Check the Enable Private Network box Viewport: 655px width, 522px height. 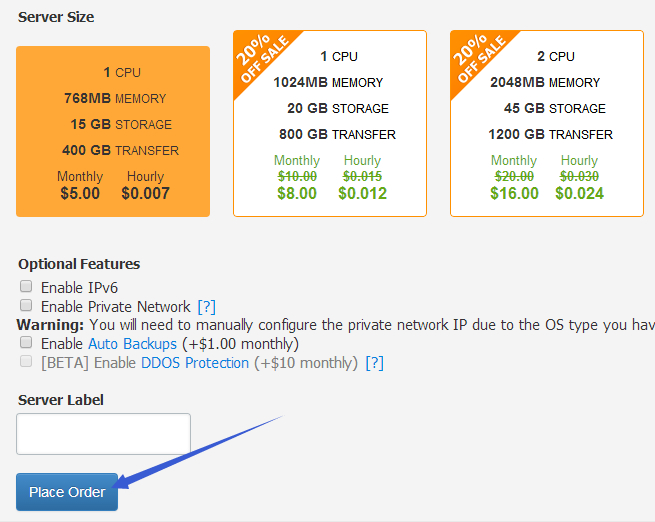27,306
